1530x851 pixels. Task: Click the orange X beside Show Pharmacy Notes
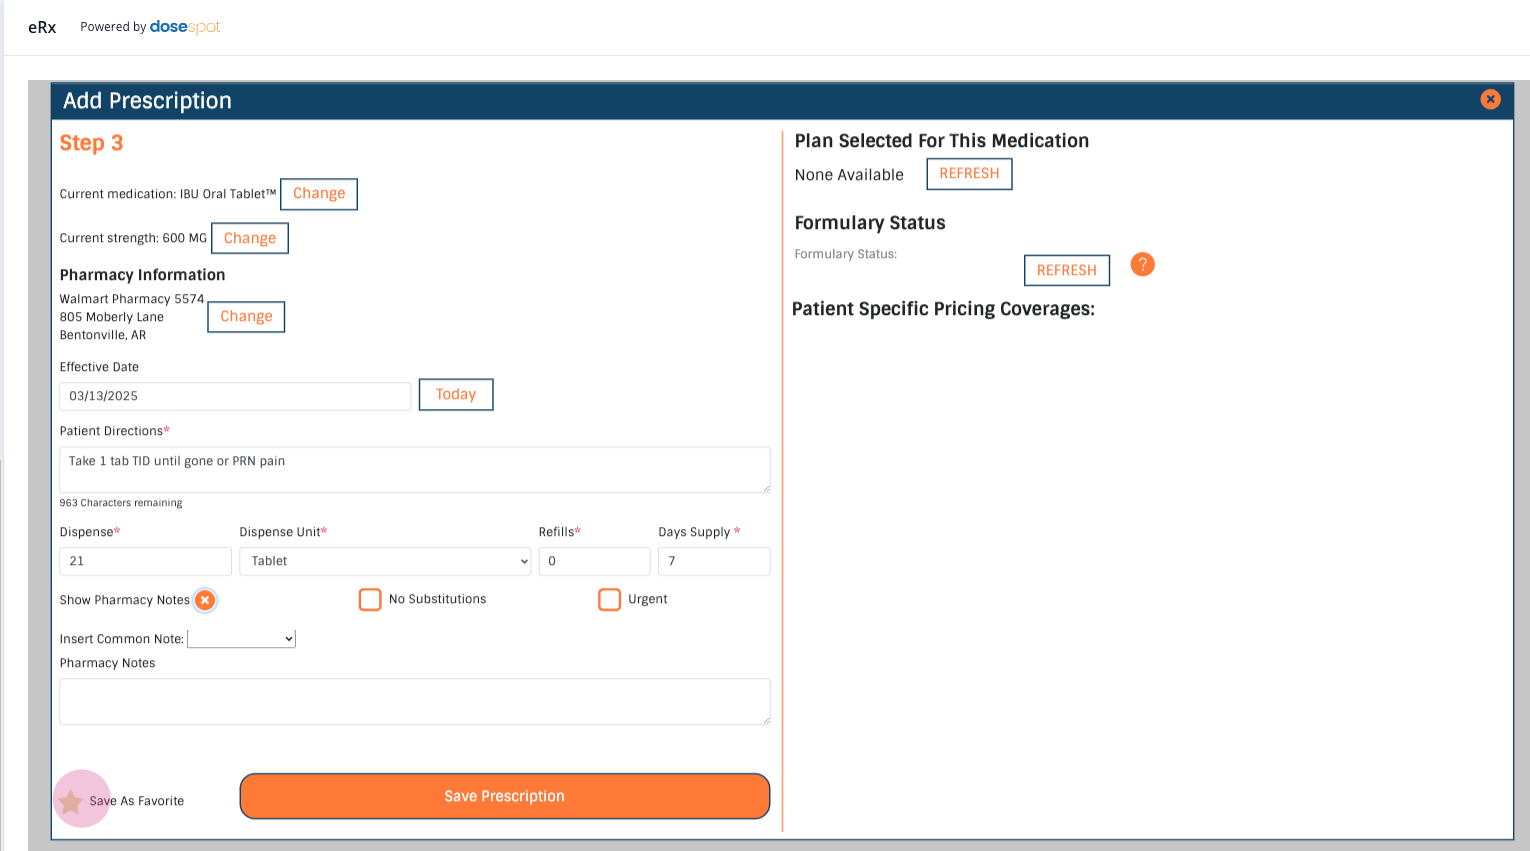(x=205, y=600)
